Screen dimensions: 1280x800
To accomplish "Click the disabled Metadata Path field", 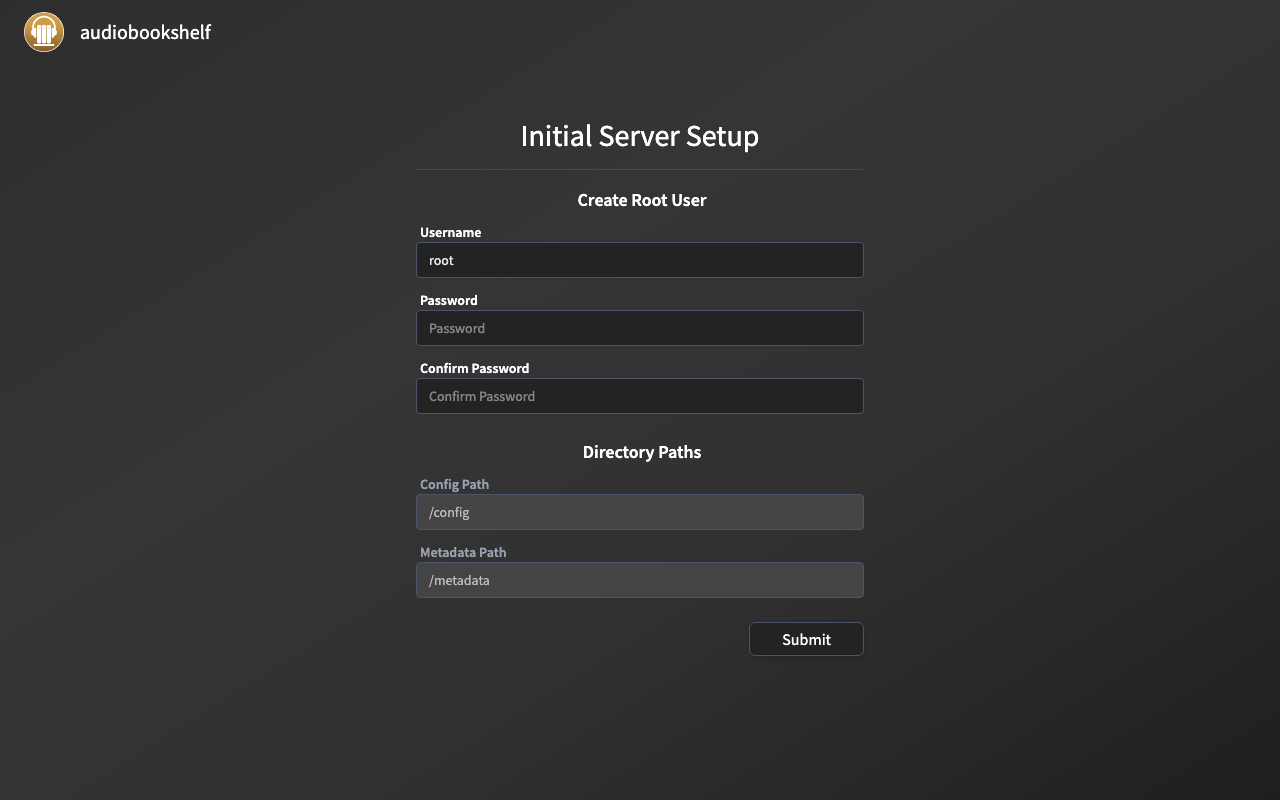I will coord(640,580).
